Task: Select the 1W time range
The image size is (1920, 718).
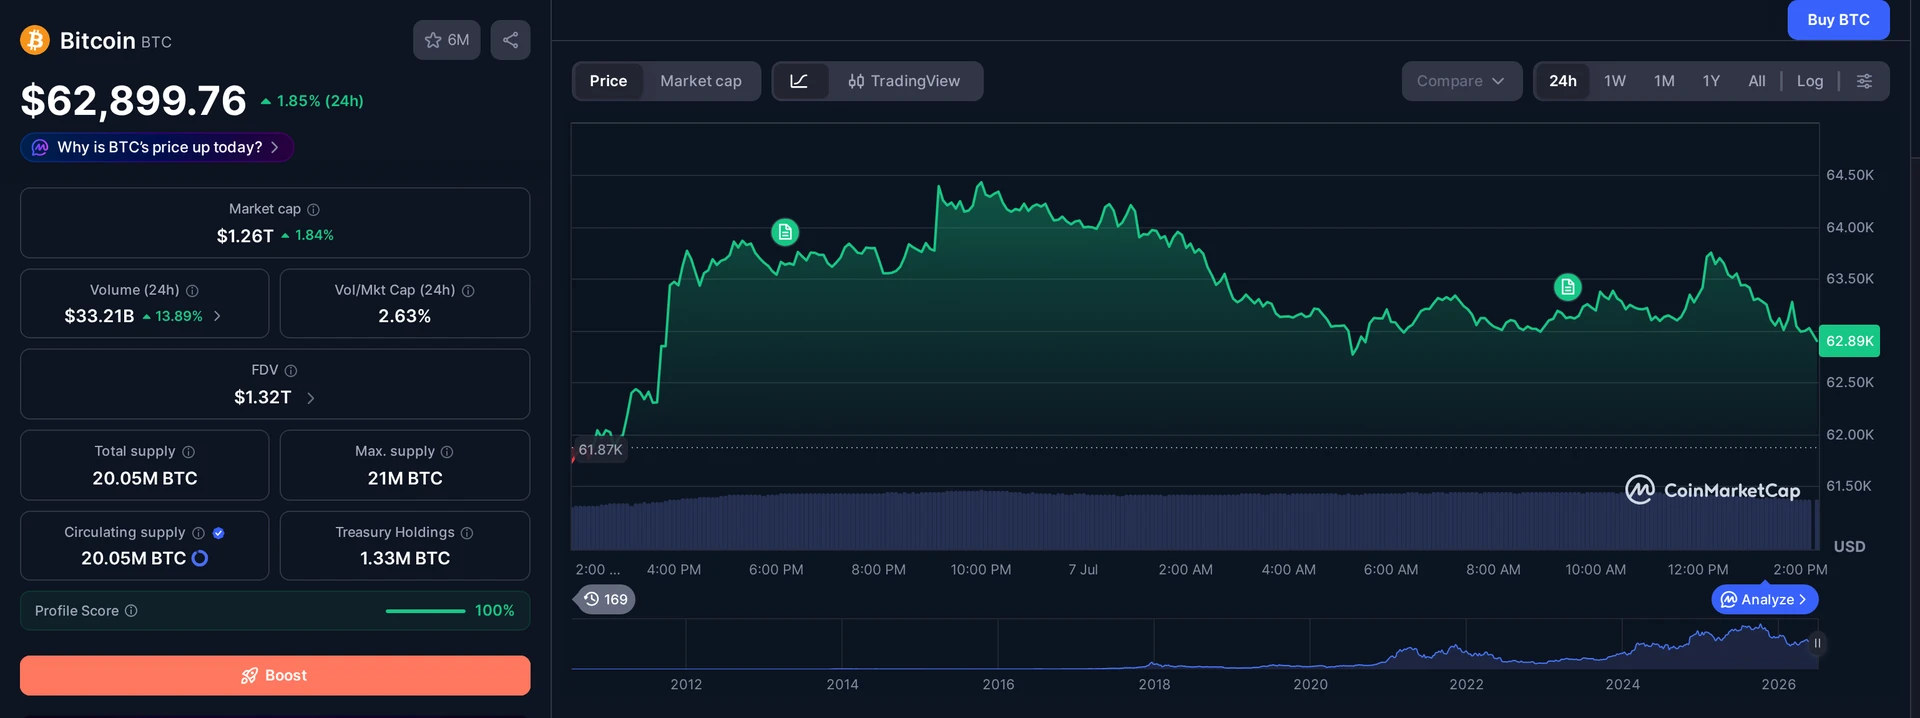Action: click(x=1615, y=81)
